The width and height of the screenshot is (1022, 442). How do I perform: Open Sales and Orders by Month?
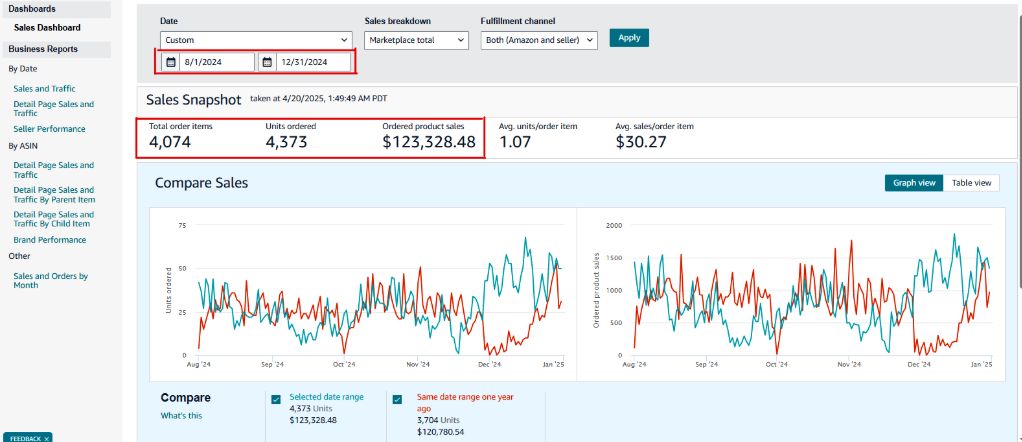pyautogui.click(x=50, y=280)
